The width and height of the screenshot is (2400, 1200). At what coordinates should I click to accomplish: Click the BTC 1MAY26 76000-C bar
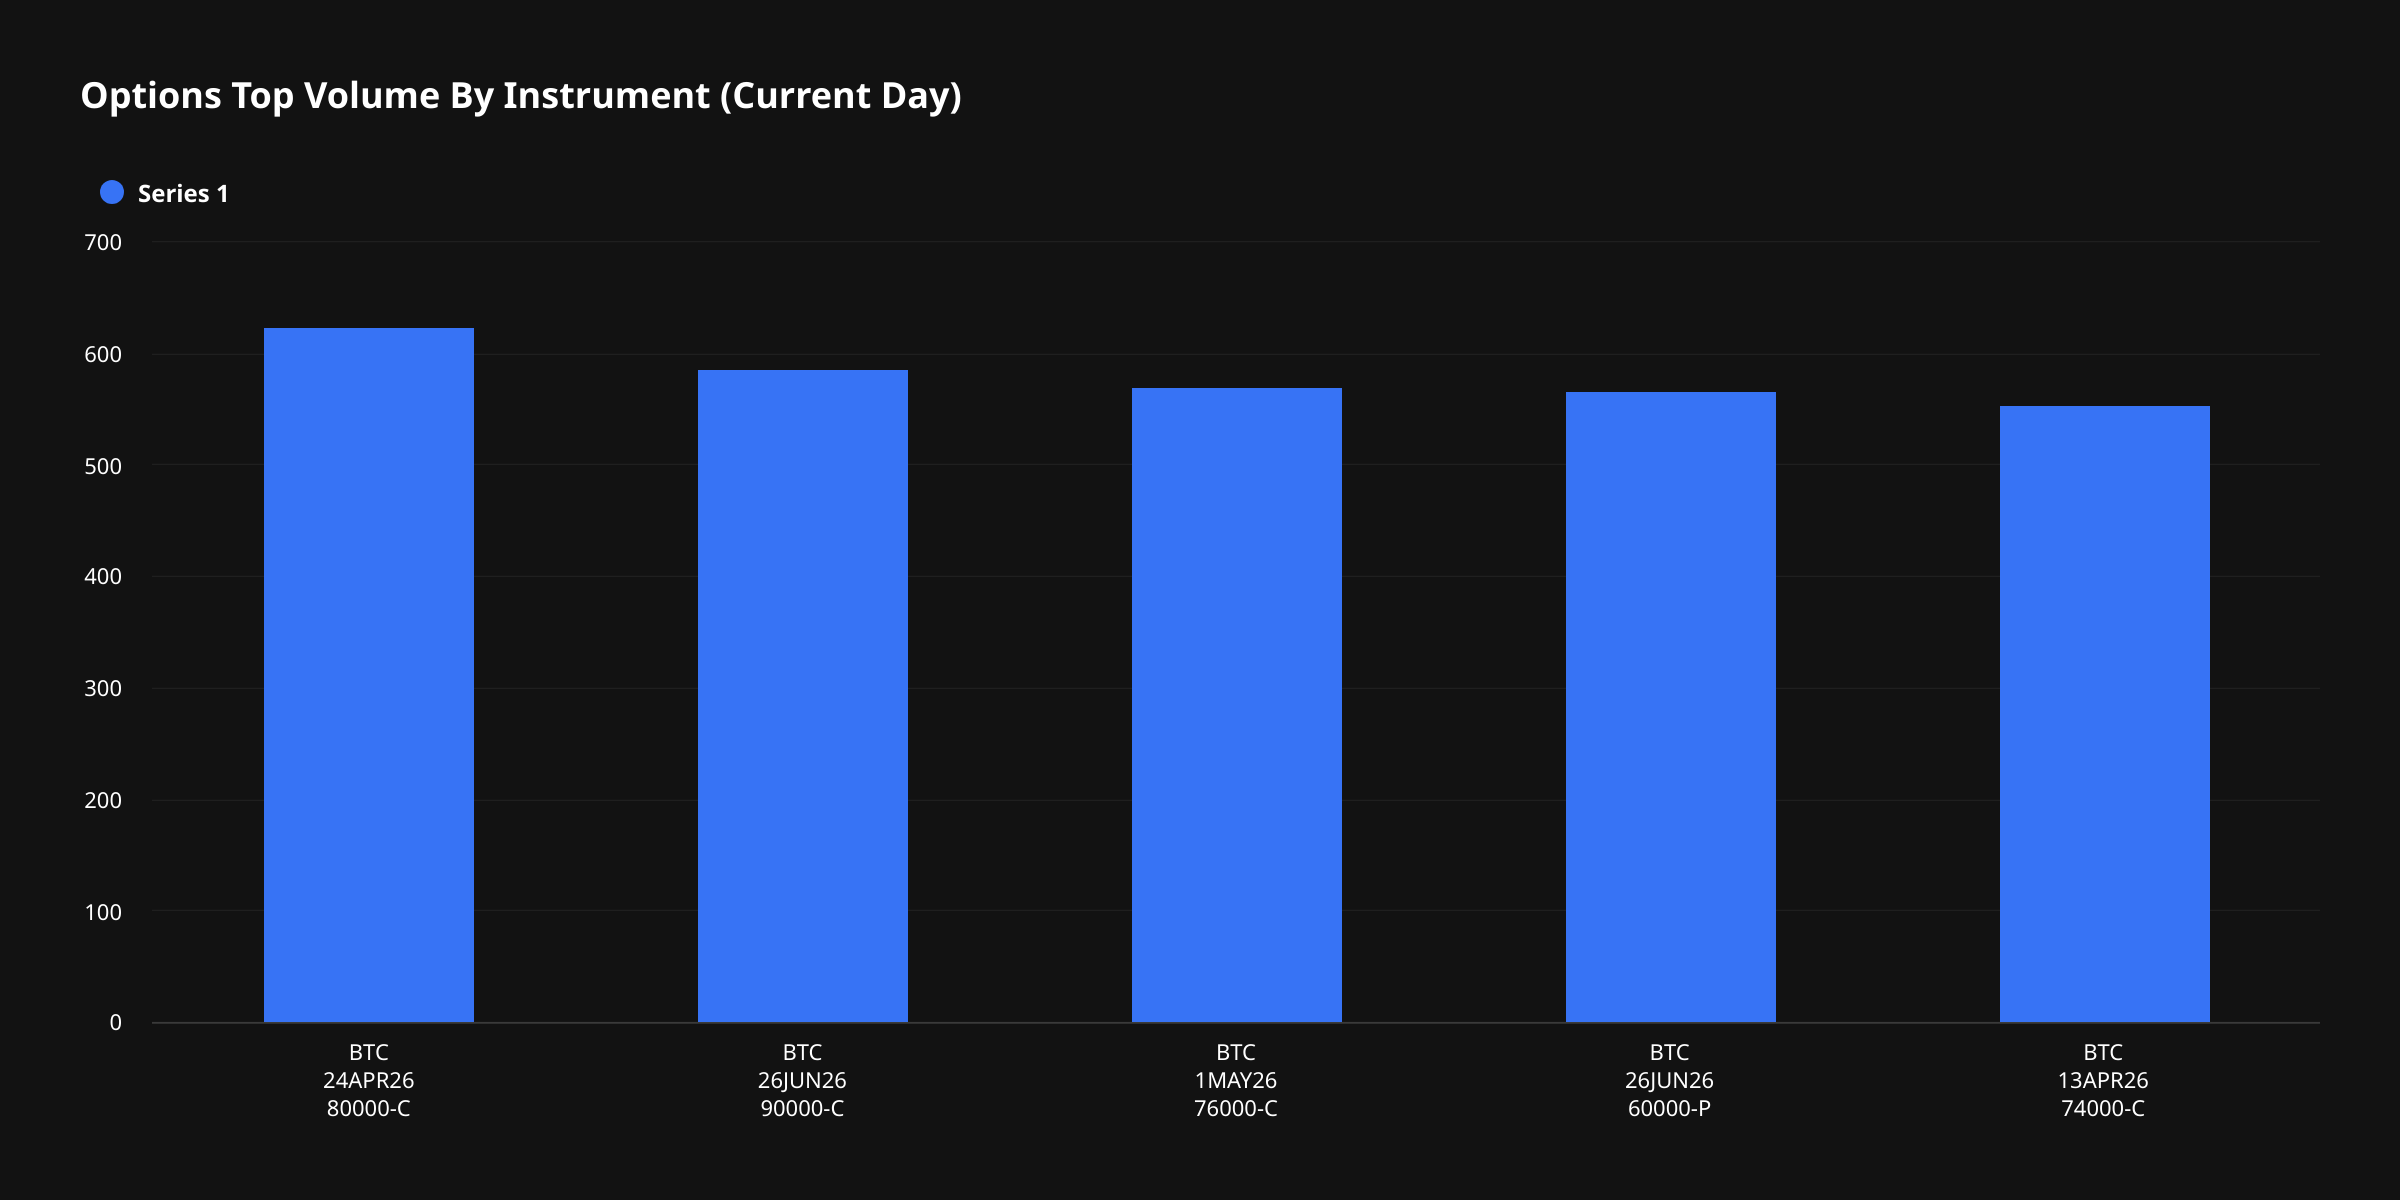(1237, 705)
